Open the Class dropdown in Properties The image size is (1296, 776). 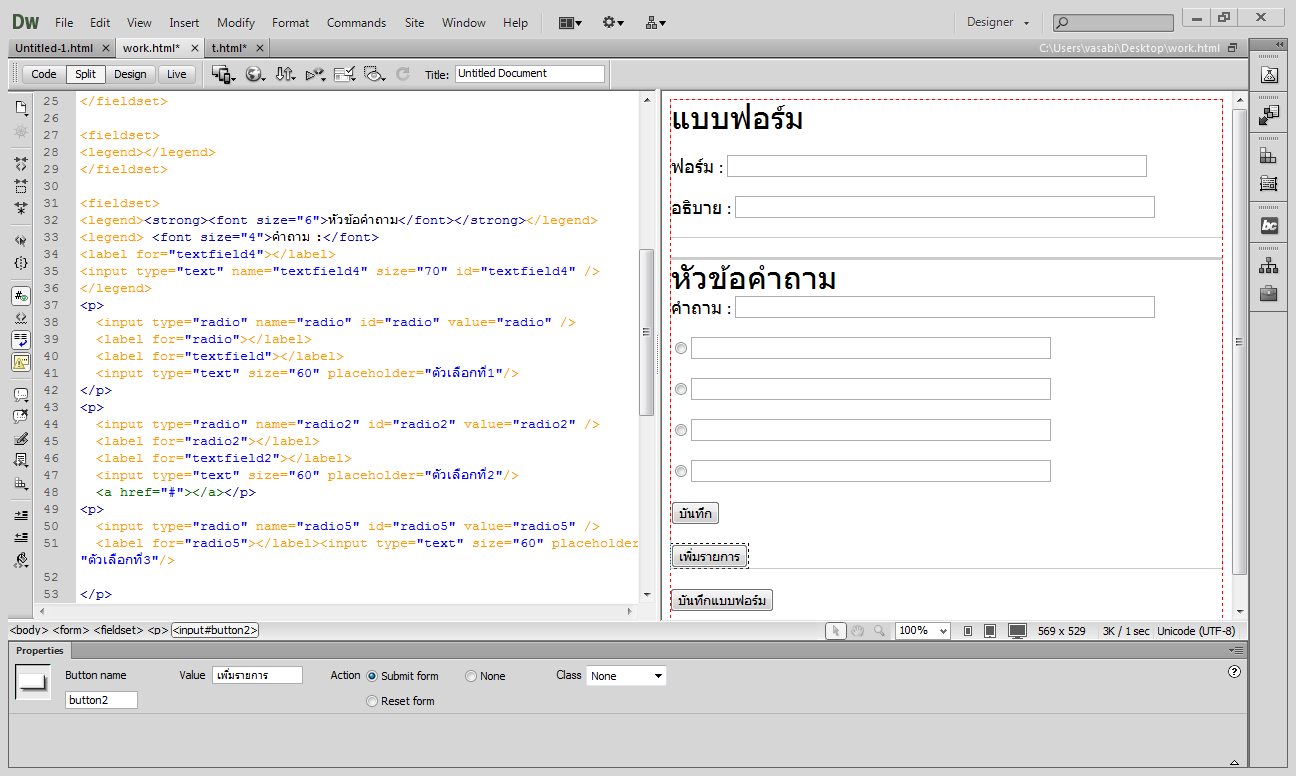[x=626, y=676]
